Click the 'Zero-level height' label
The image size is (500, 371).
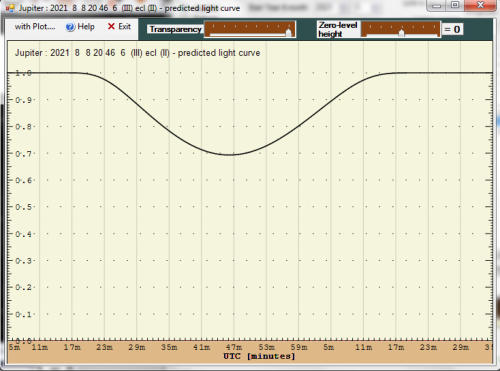(338, 29)
